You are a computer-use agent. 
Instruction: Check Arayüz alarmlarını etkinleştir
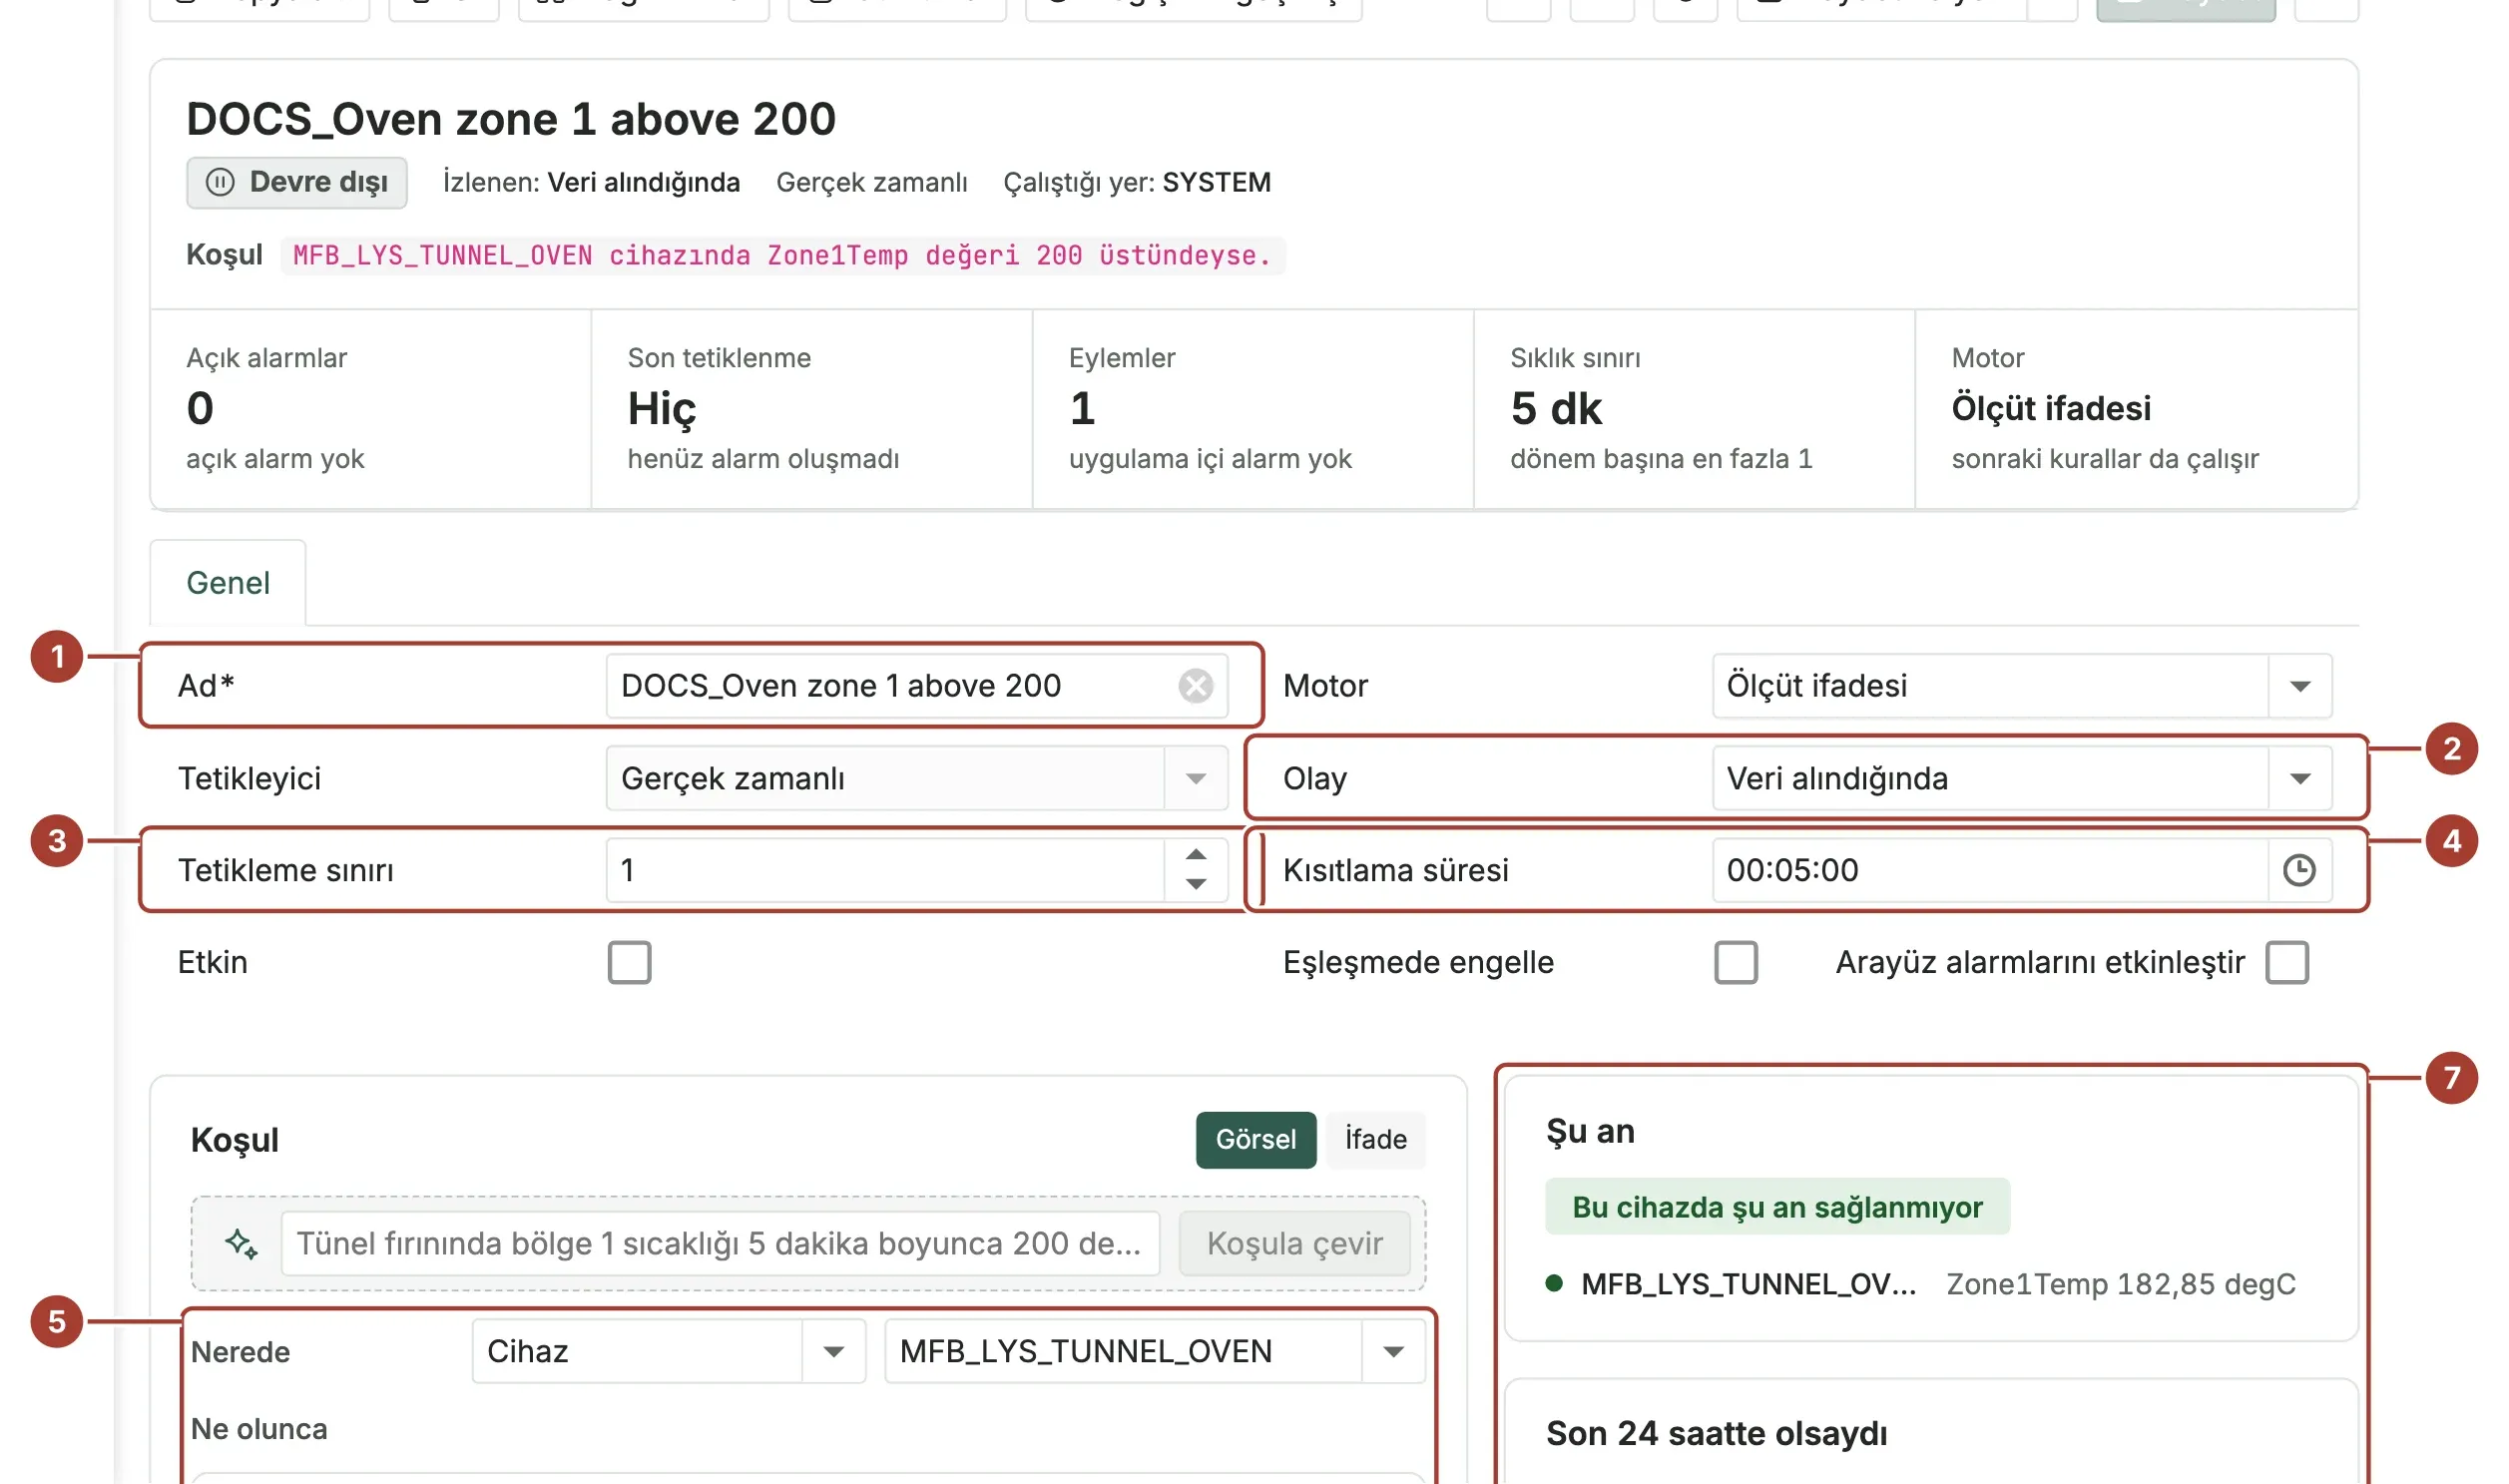pos(2286,962)
